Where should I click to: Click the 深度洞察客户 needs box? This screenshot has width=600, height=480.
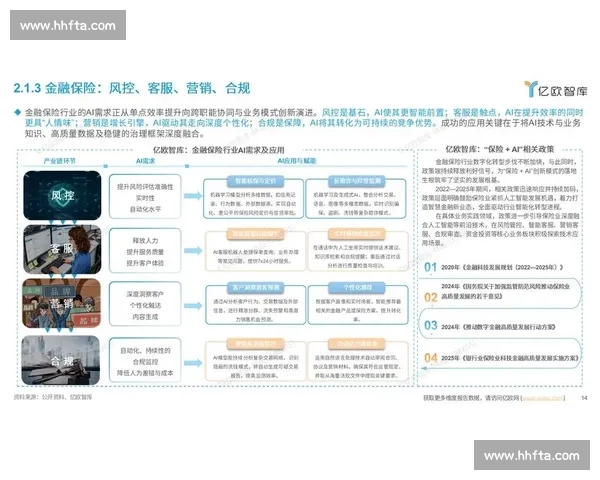coord(145,304)
